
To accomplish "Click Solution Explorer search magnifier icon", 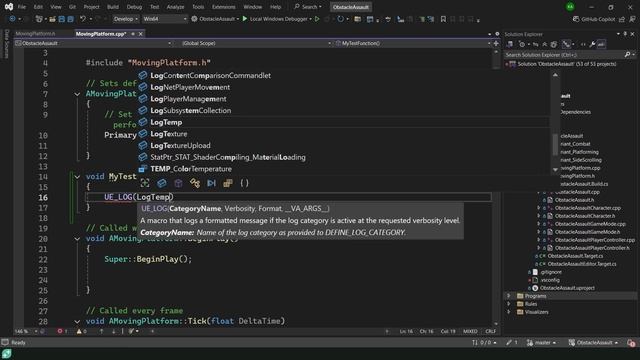I will 627,54.
